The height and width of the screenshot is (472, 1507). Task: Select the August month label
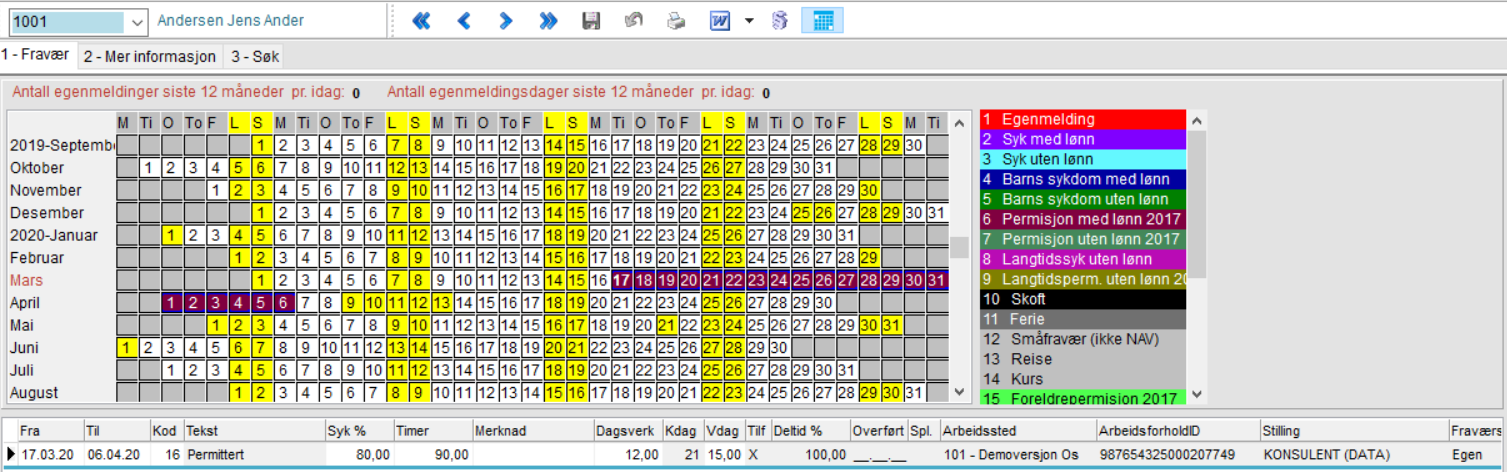click(x=34, y=393)
